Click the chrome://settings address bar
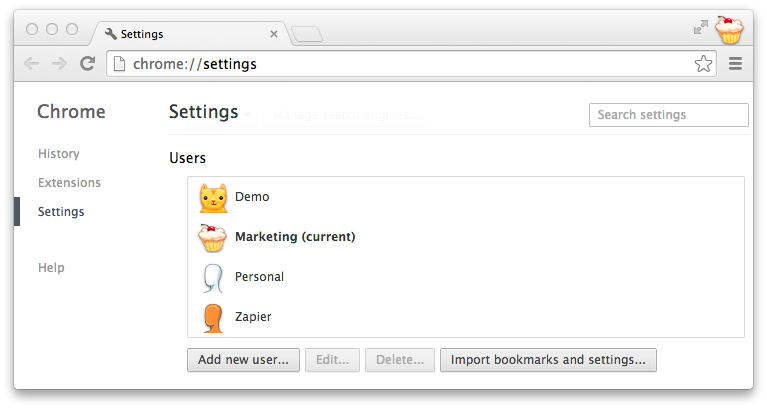 click(x=400, y=64)
